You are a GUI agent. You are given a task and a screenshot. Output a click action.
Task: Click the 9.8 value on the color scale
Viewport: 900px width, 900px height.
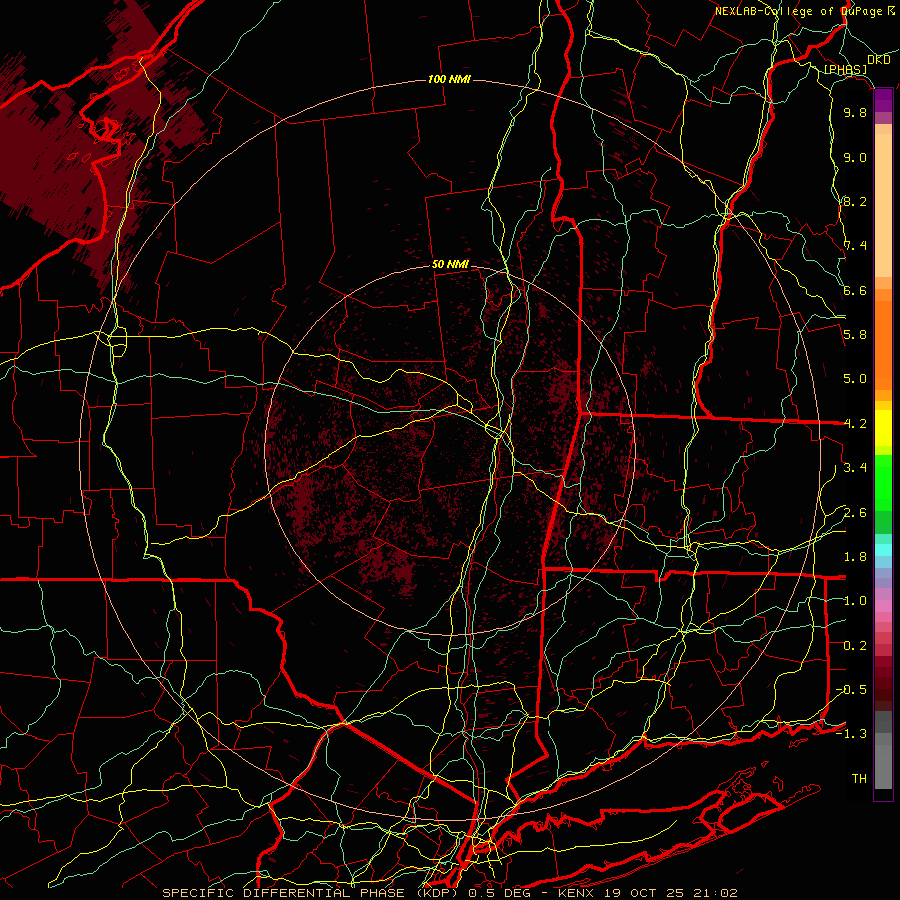tap(855, 113)
